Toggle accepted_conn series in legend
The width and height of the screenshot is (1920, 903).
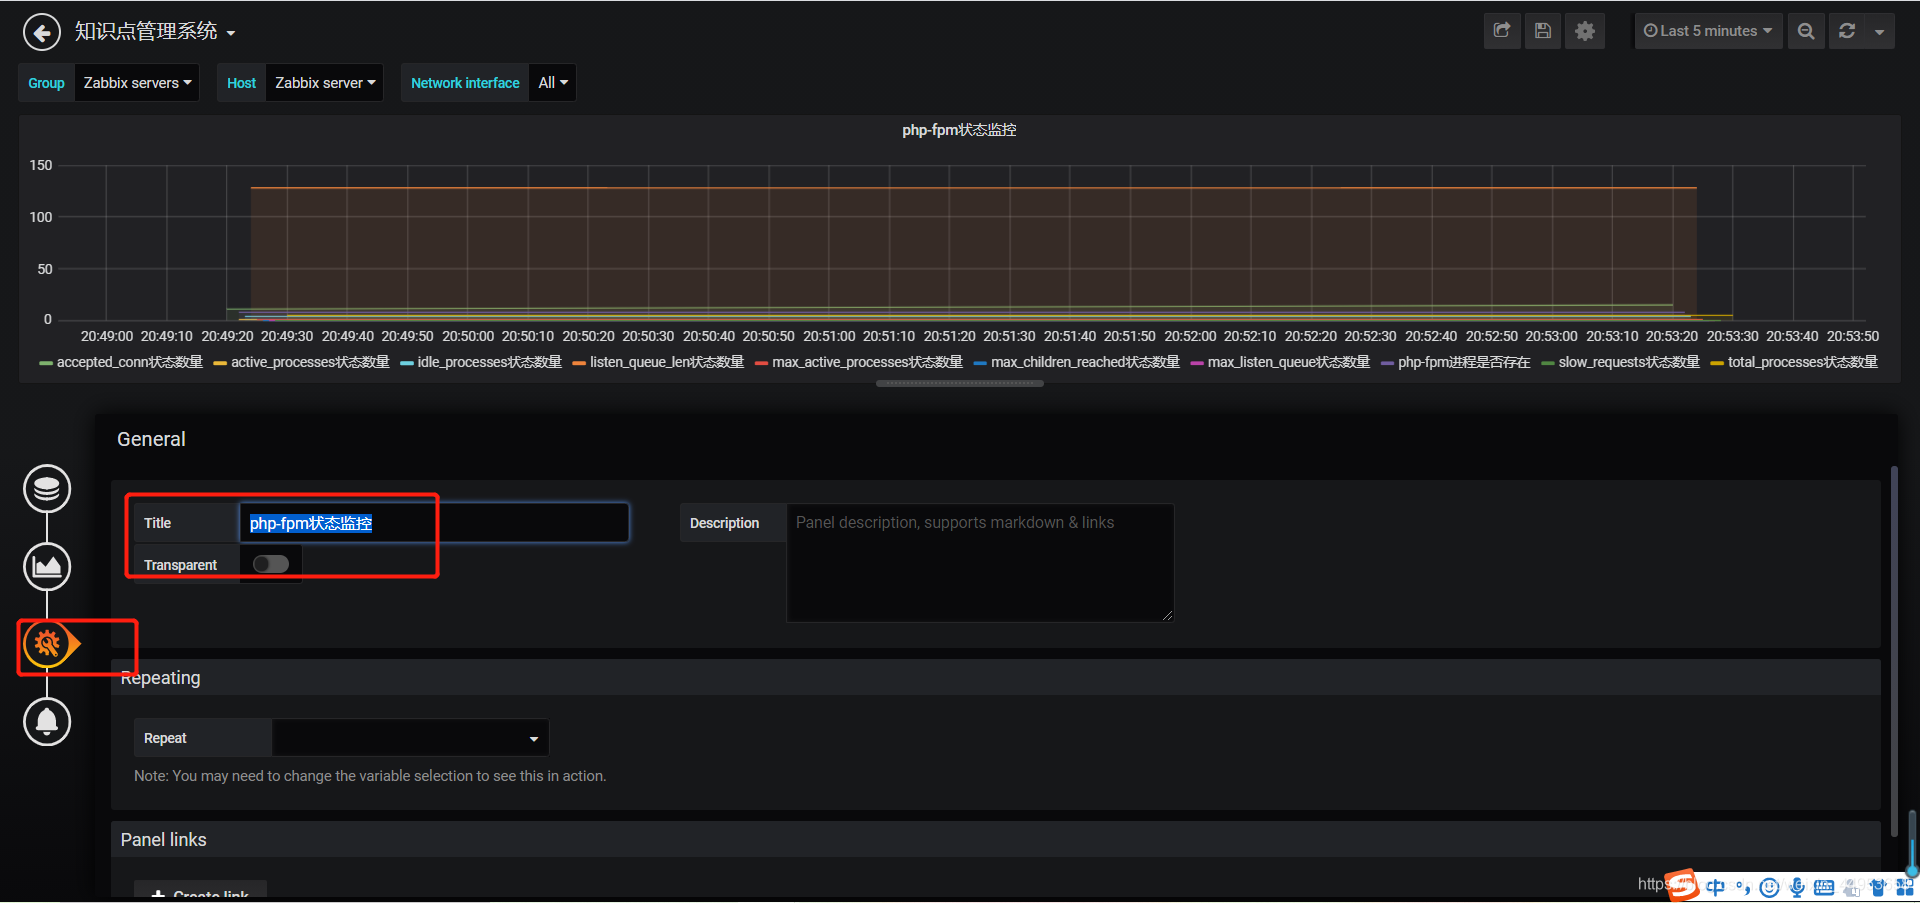[x=129, y=362]
